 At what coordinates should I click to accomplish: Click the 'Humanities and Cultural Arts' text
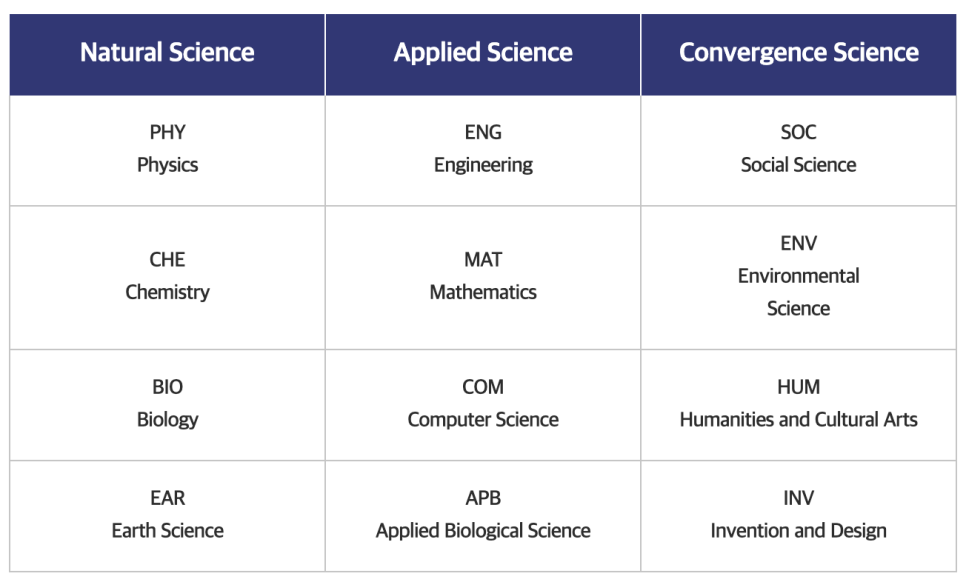(x=798, y=419)
